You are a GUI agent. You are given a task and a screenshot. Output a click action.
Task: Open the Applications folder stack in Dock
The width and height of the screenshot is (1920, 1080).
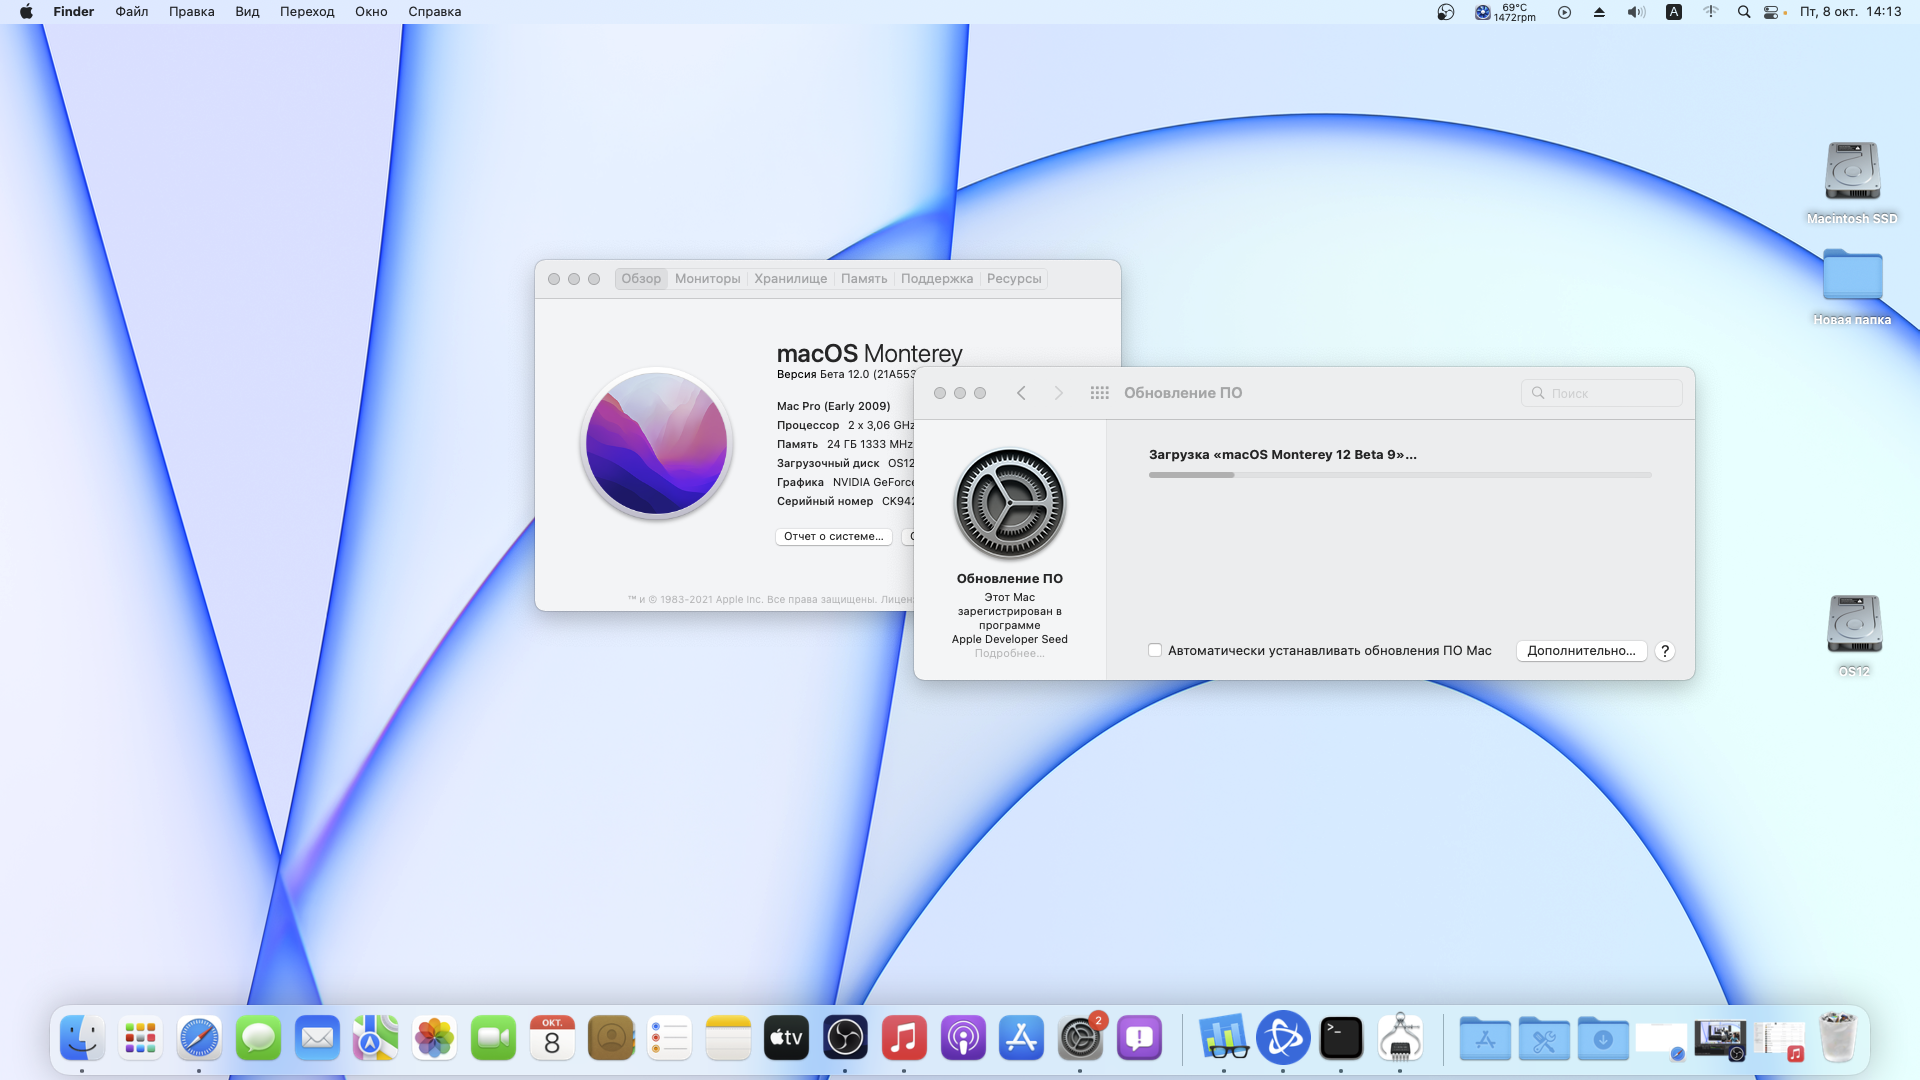1485,1038
